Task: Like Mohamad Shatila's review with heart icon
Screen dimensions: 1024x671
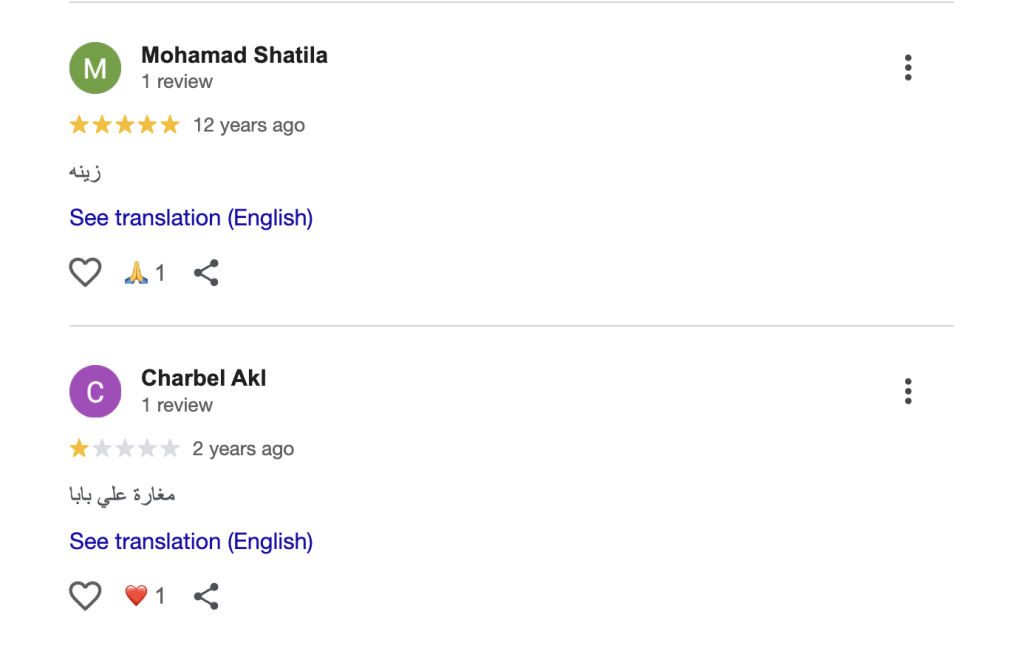Action: click(86, 272)
